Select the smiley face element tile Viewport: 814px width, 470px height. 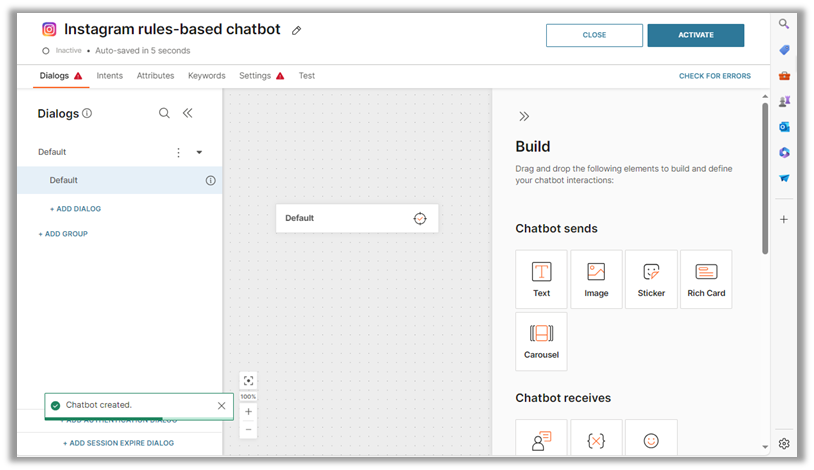coord(651,439)
